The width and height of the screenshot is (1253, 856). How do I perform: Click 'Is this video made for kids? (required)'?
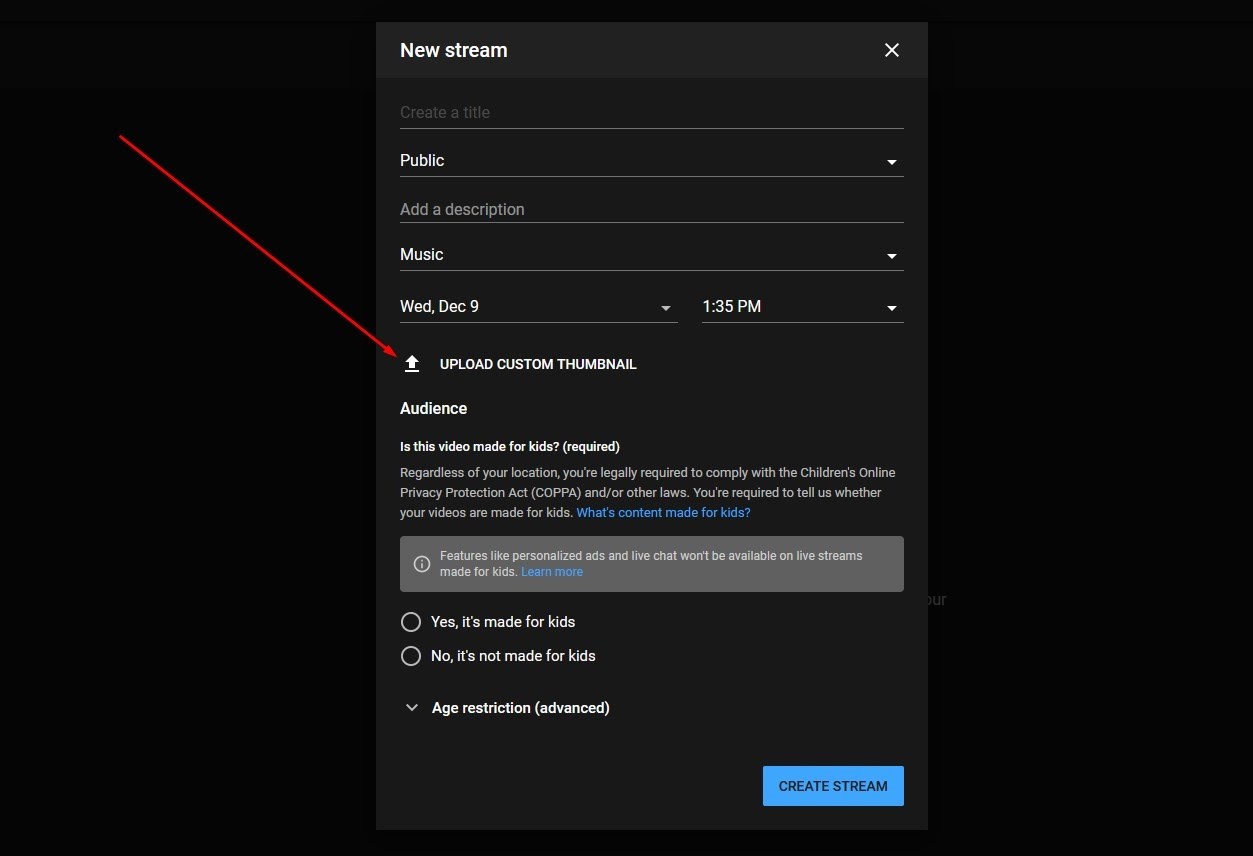click(x=510, y=446)
